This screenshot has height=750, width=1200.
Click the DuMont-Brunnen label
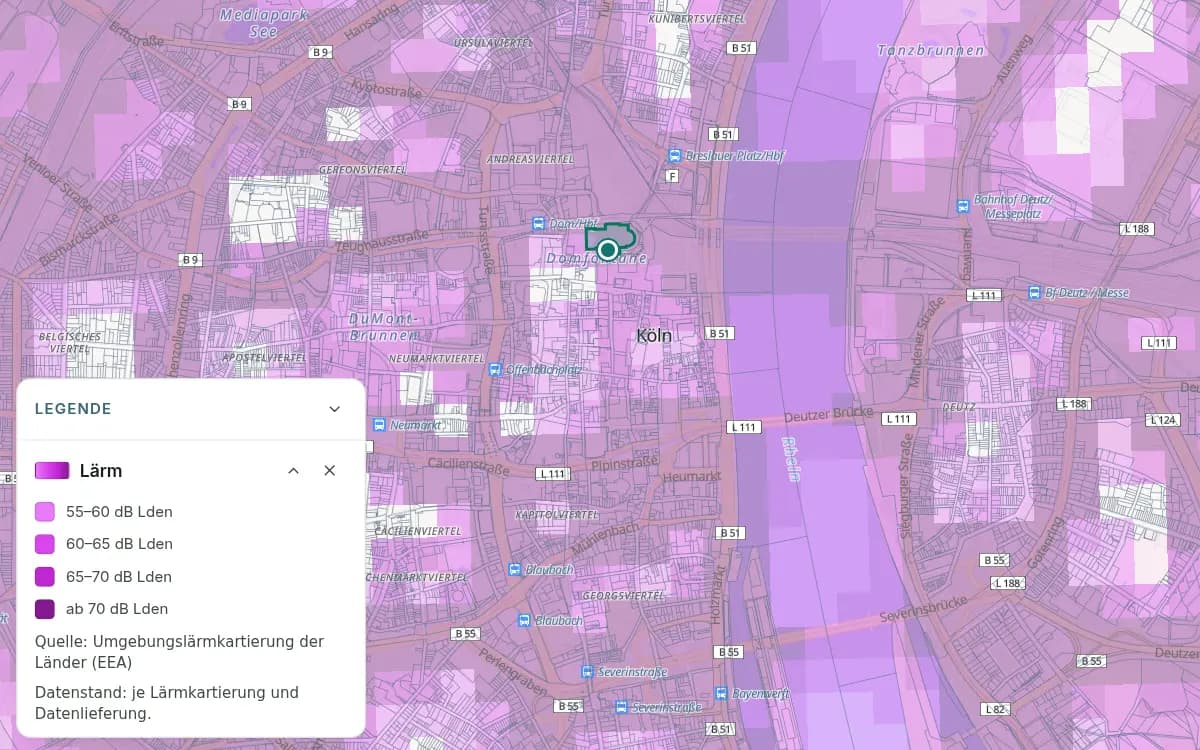click(383, 327)
